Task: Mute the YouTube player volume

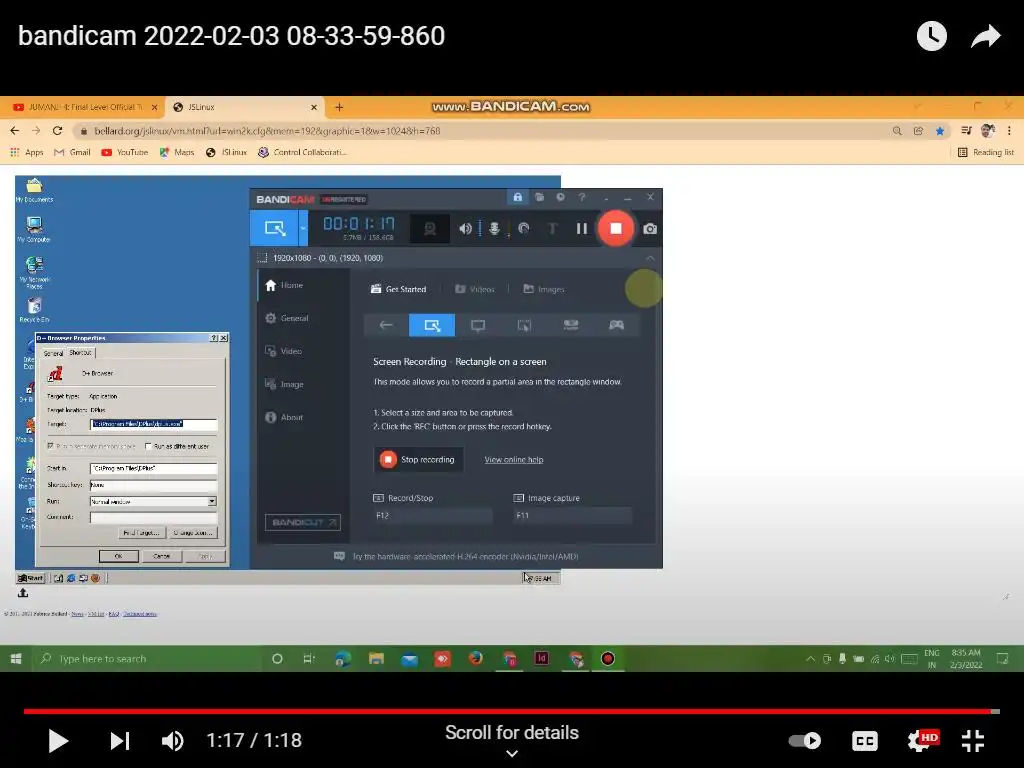Action: coord(172,741)
